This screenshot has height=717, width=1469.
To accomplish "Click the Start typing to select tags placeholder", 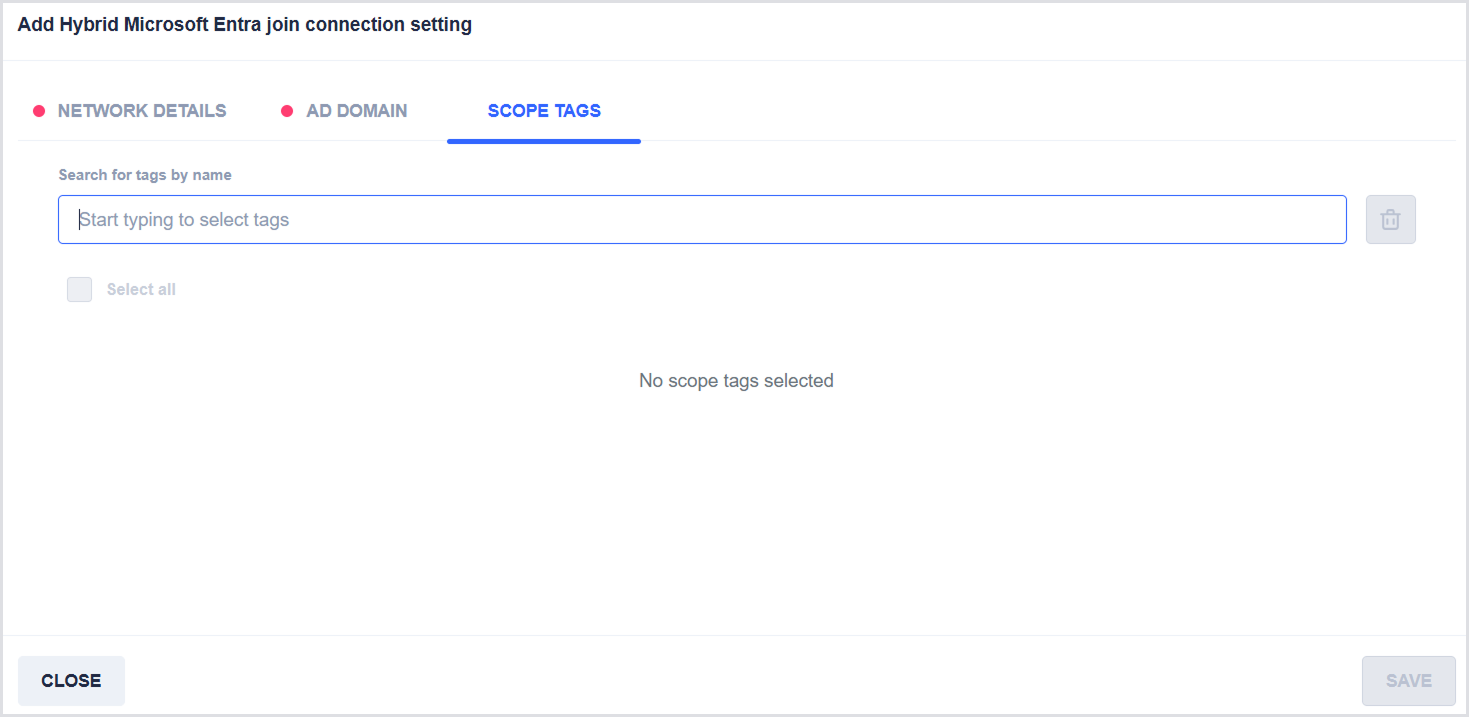I will click(184, 220).
